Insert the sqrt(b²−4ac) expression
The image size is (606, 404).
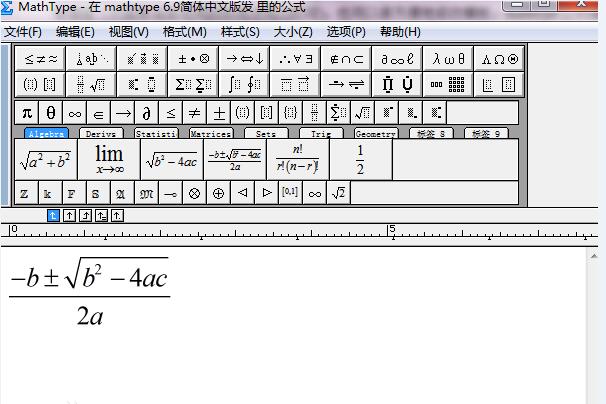[x=172, y=160]
